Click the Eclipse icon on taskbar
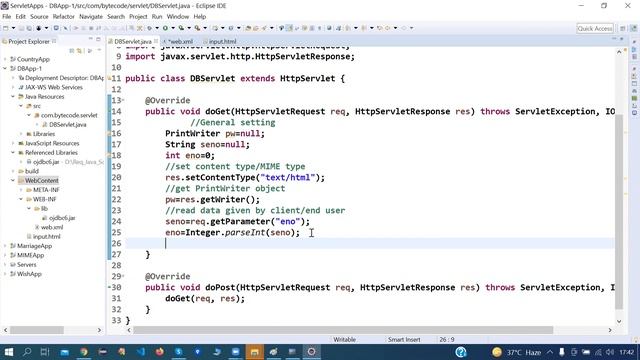The height and width of the screenshot is (360, 640). pos(311,352)
